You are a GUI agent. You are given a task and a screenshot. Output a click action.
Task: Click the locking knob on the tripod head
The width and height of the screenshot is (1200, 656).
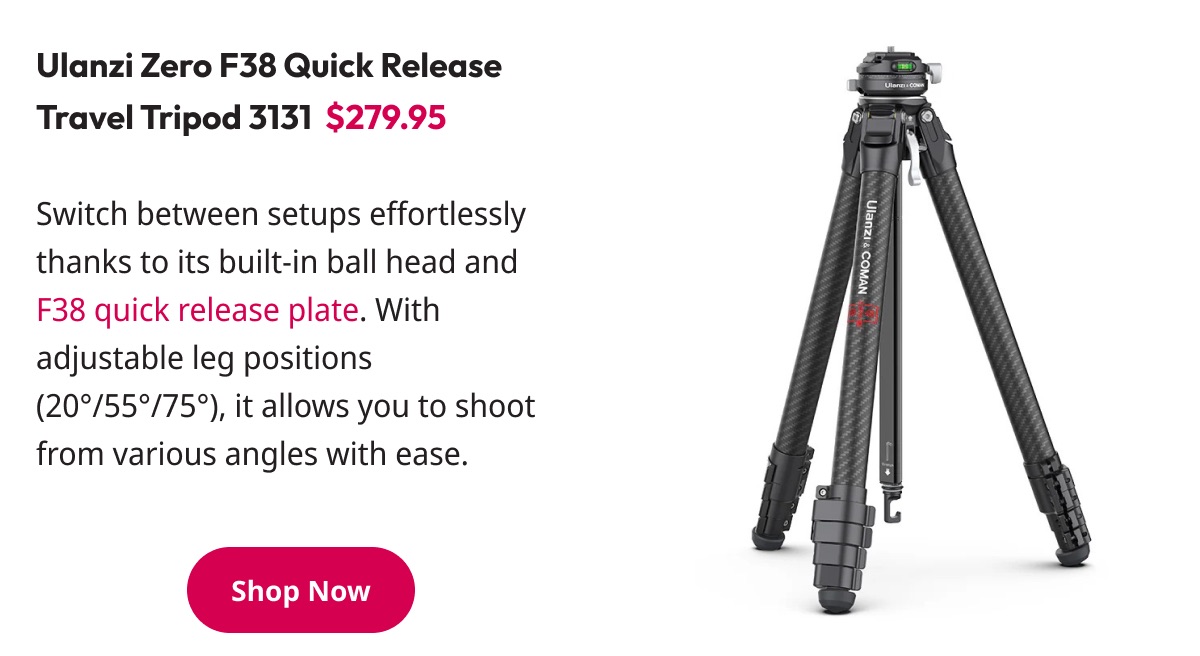937,70
